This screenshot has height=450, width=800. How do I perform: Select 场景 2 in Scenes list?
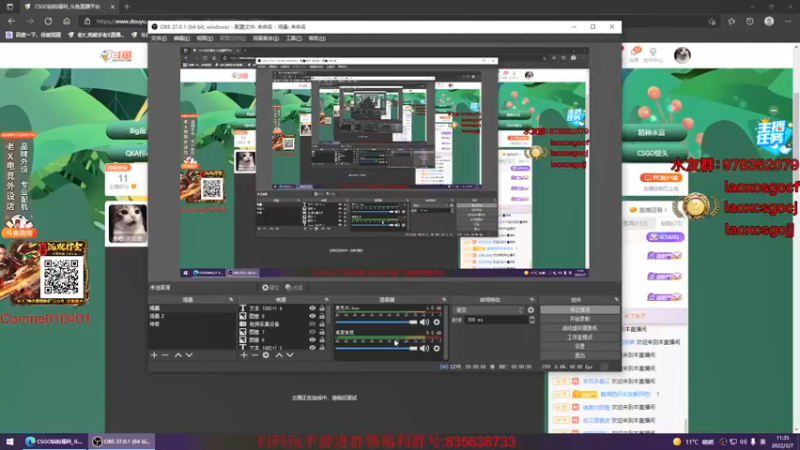pyautogui.click(x=191, y=316)
